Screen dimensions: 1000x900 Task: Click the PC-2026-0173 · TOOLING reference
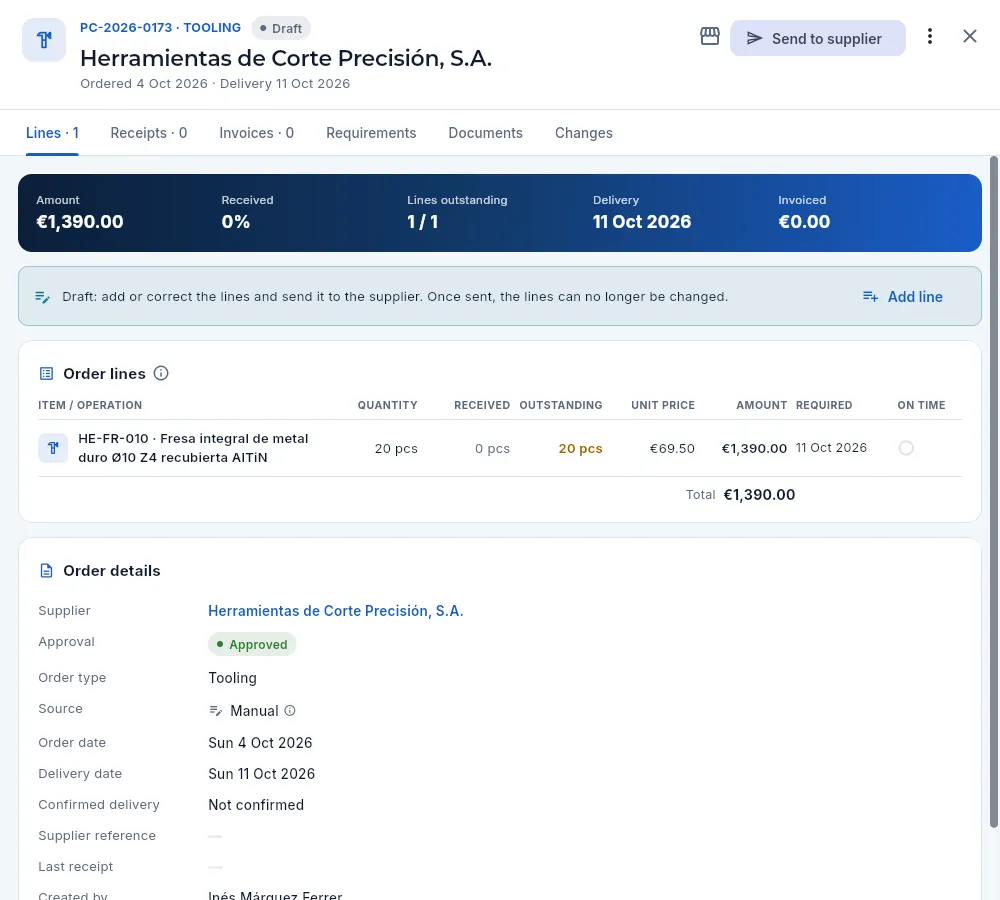click(160, 28)
